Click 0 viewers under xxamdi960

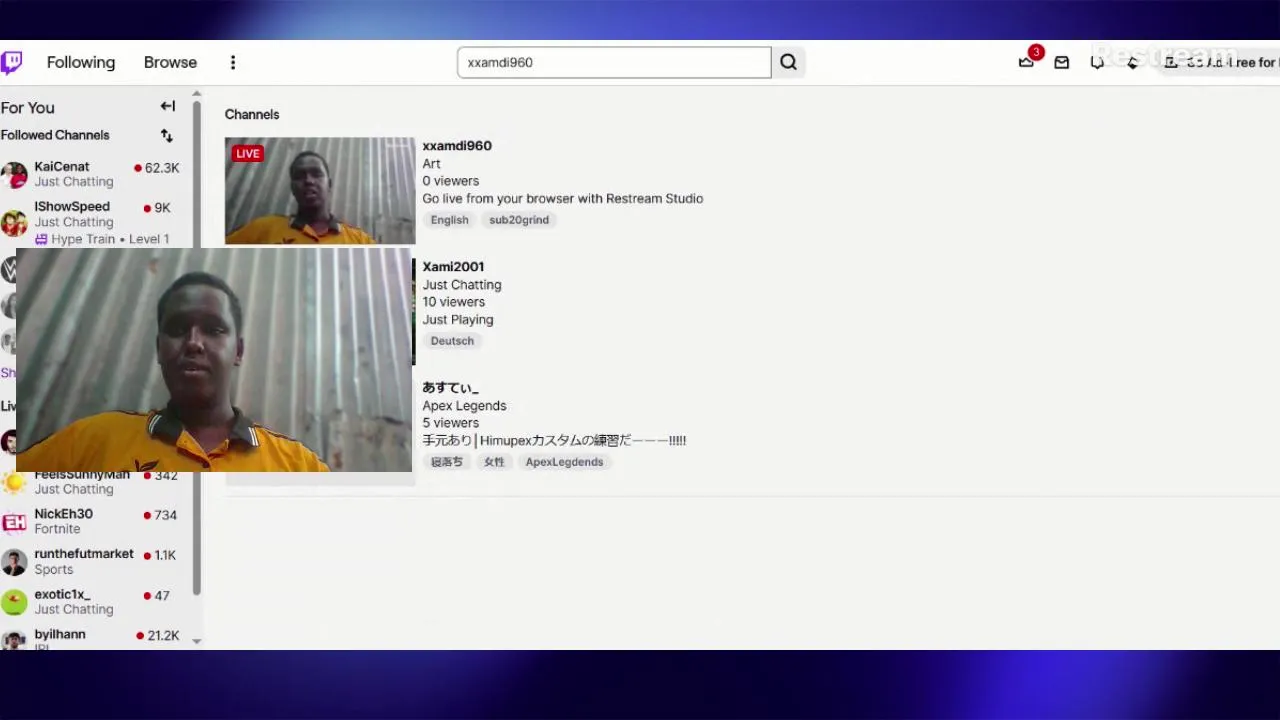[x=450, y=181]
